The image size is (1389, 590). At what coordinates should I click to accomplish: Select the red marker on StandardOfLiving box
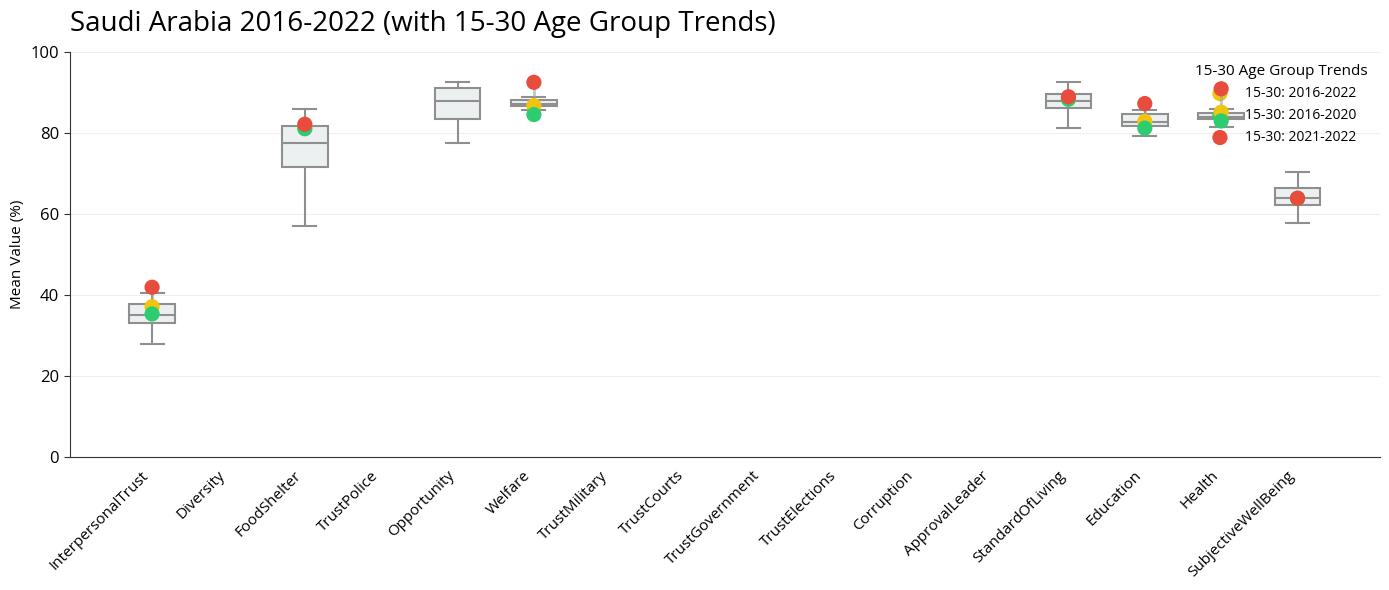click(1068, 97)
